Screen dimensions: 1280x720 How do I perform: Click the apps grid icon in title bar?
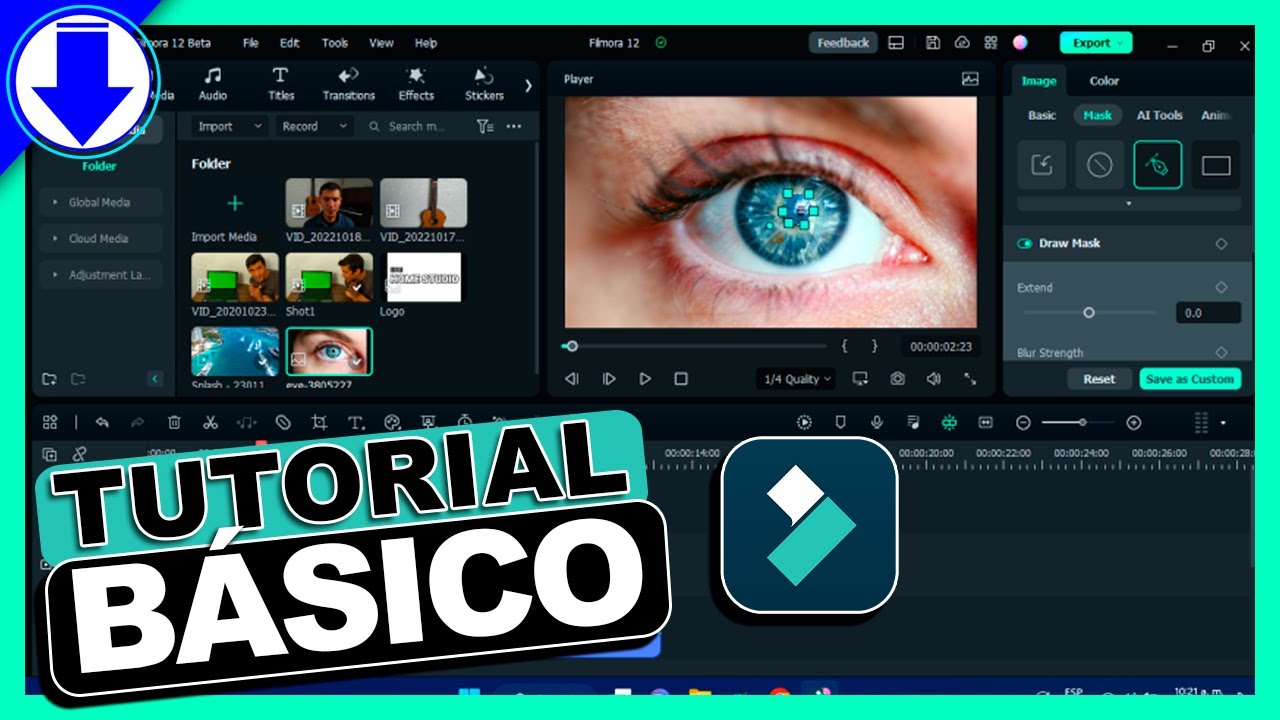[991, 43]
